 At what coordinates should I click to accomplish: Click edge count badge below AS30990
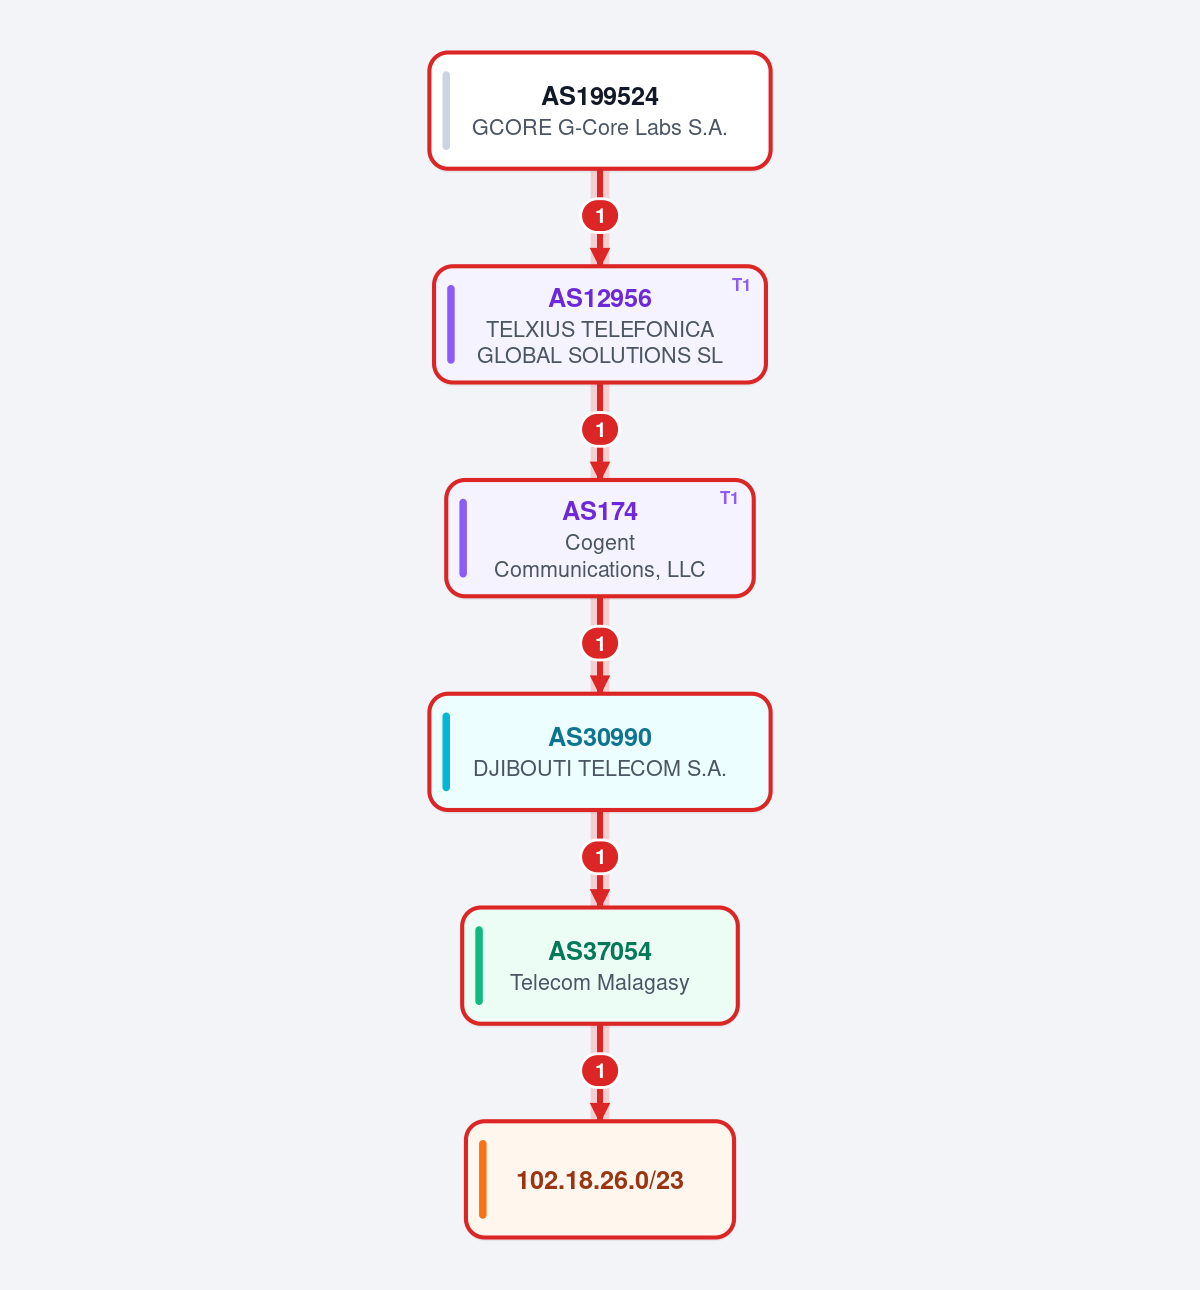[x=600, y=857]
